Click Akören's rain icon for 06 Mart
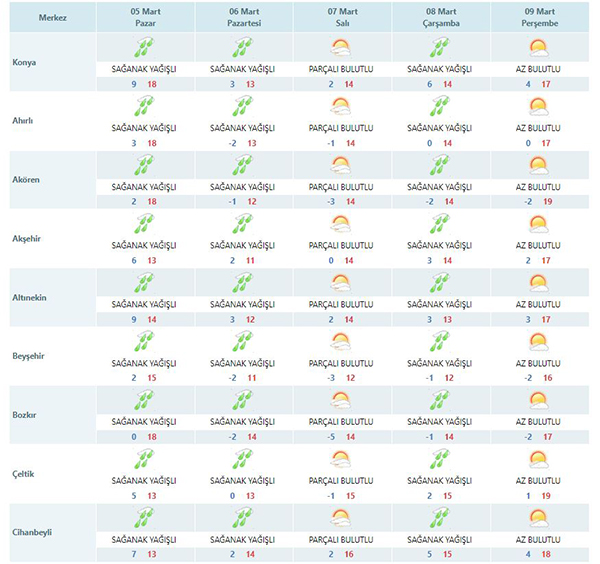600x564 pixels. 243,164
